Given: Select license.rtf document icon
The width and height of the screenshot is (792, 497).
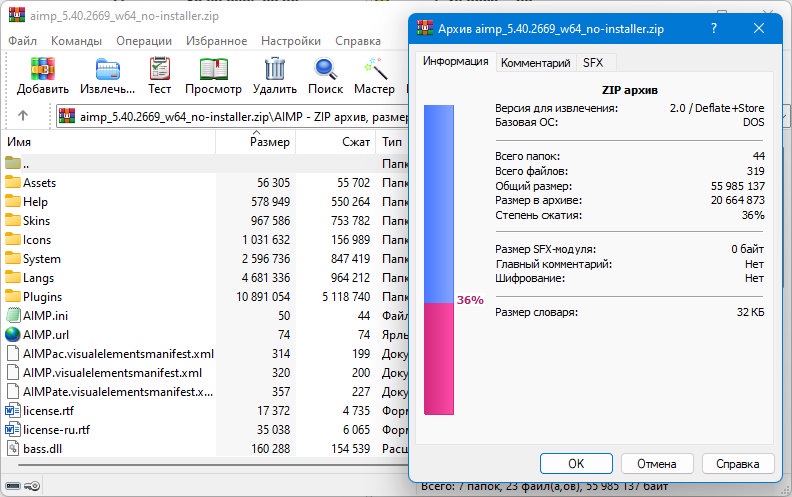Looking at the screenshot, I should (13, 411).
